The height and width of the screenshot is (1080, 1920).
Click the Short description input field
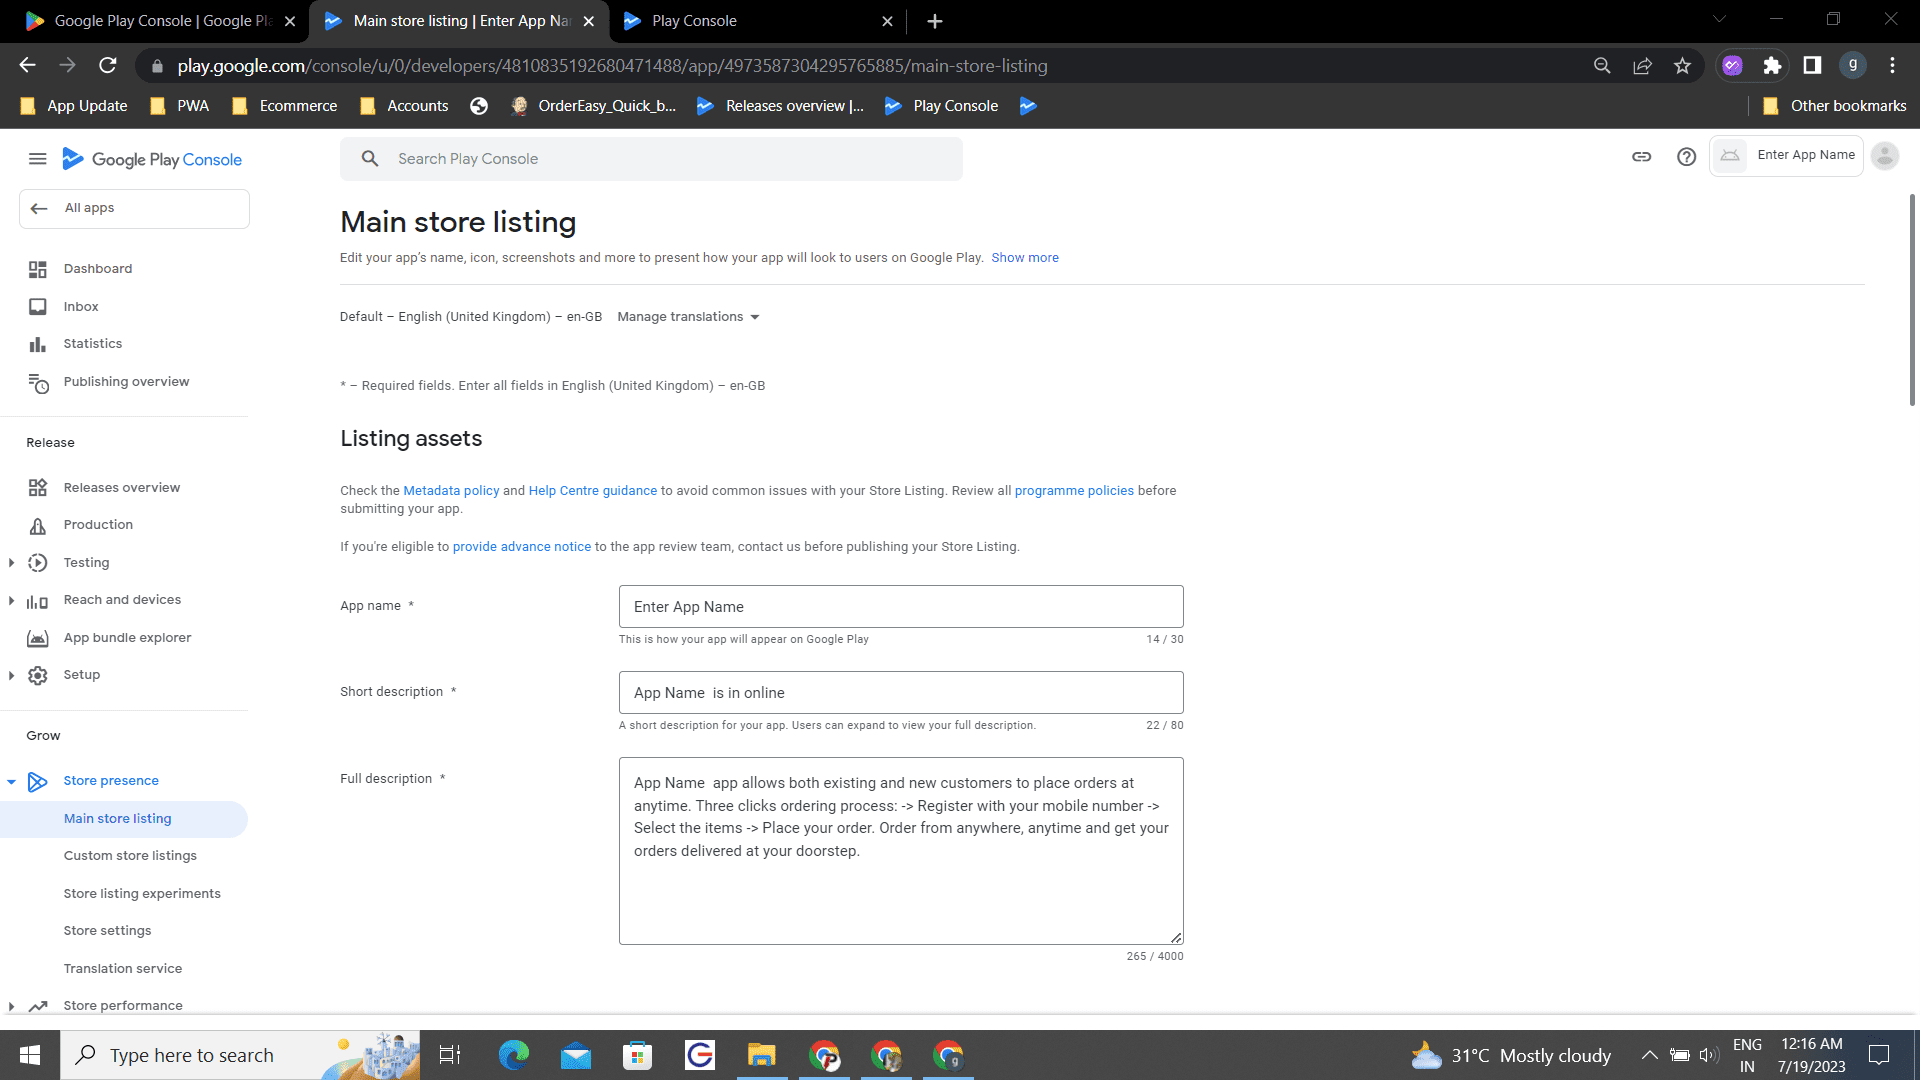click(900, 693)
